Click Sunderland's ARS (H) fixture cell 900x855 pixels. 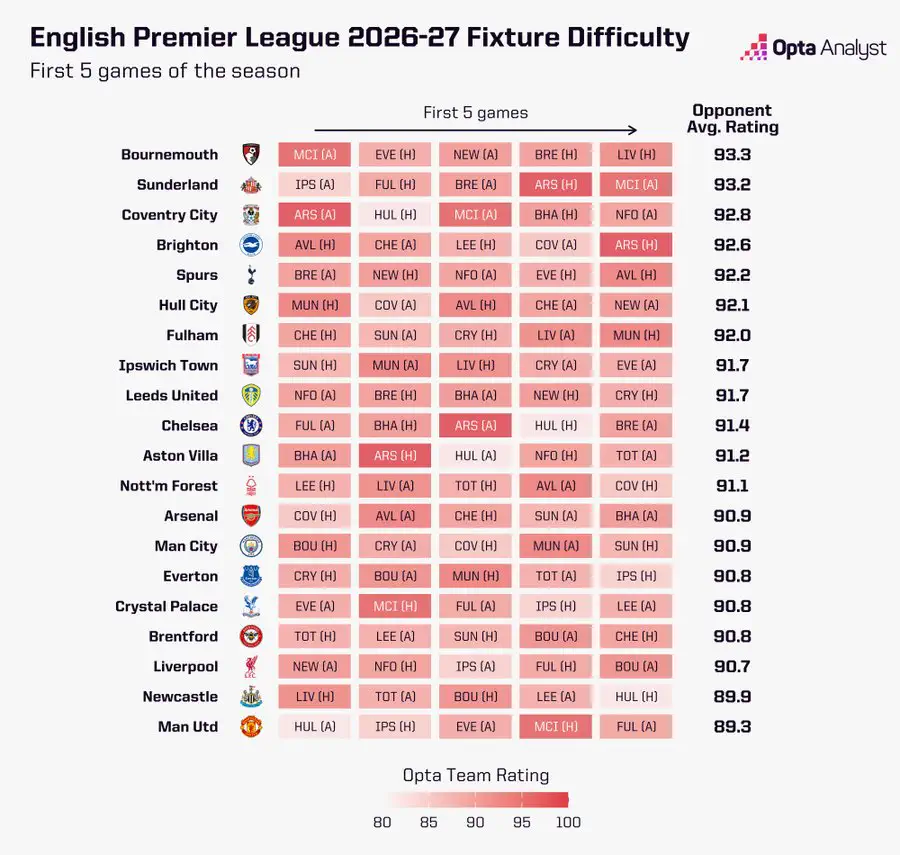[556, 185]
